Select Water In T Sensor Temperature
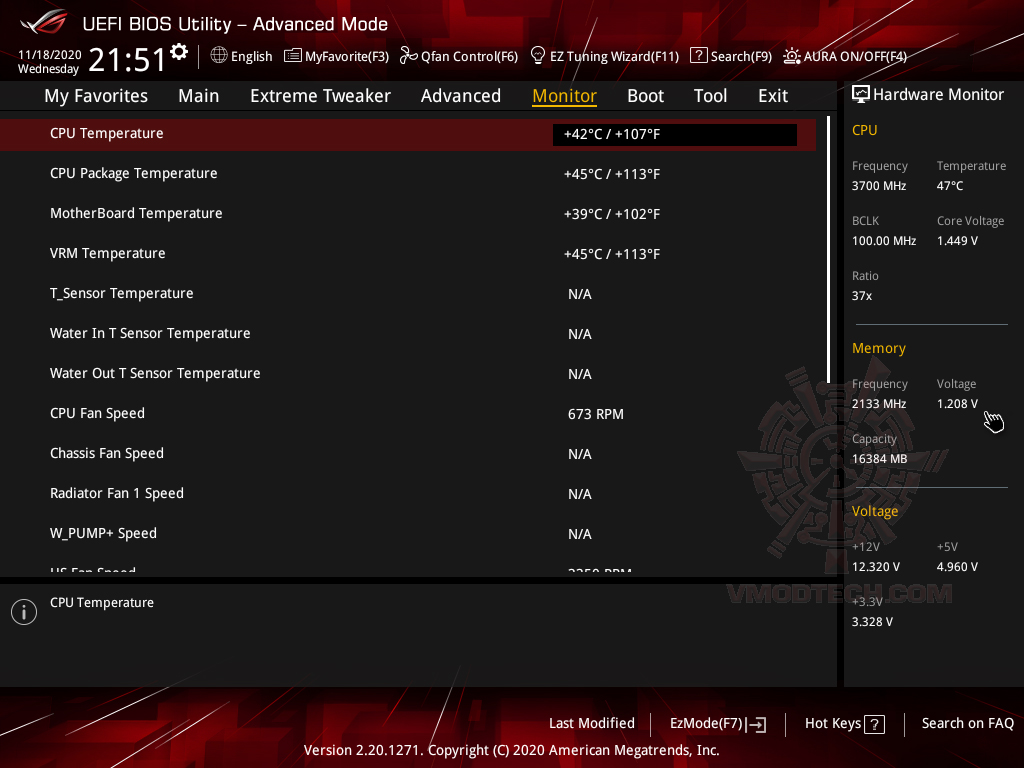 coord(408,334)
